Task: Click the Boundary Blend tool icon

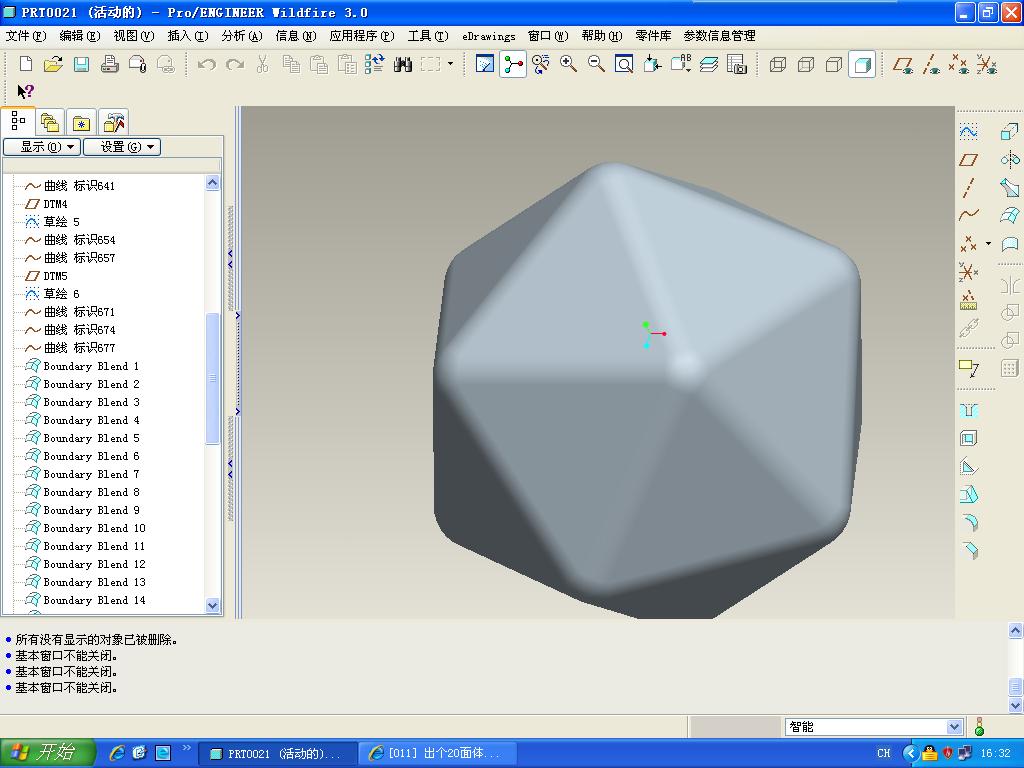Action: 1010,215
